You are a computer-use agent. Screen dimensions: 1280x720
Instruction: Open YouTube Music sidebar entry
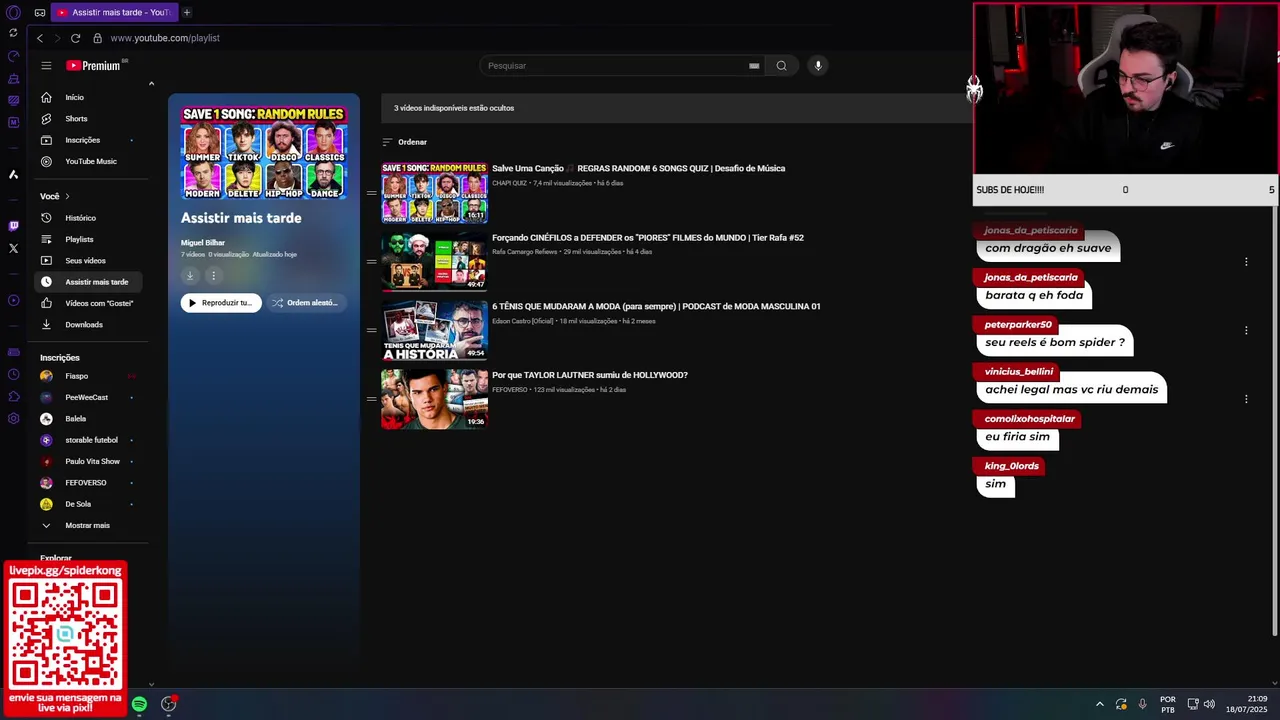point(90,161)
